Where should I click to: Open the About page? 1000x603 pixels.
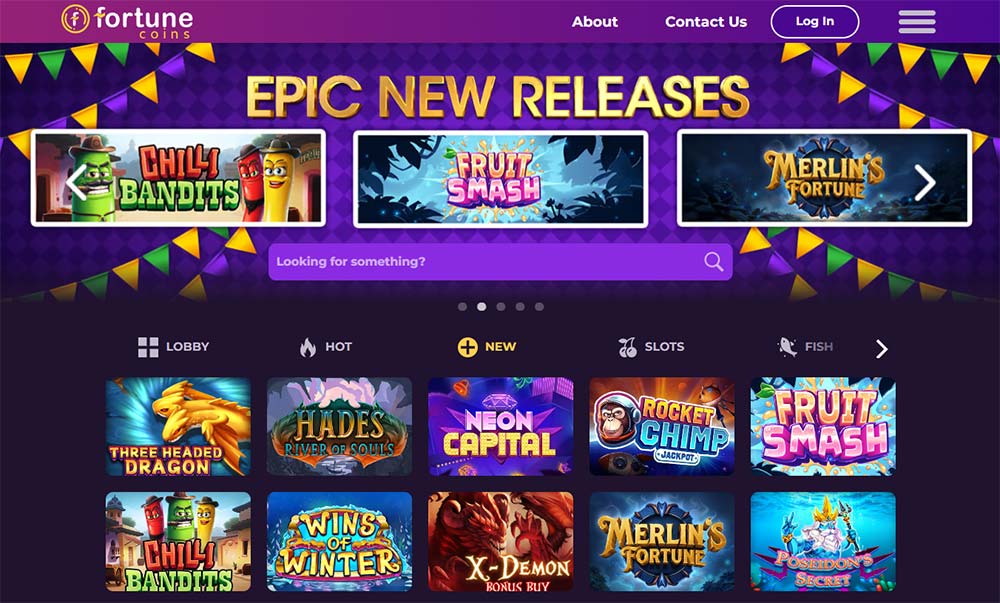[594, 22]
